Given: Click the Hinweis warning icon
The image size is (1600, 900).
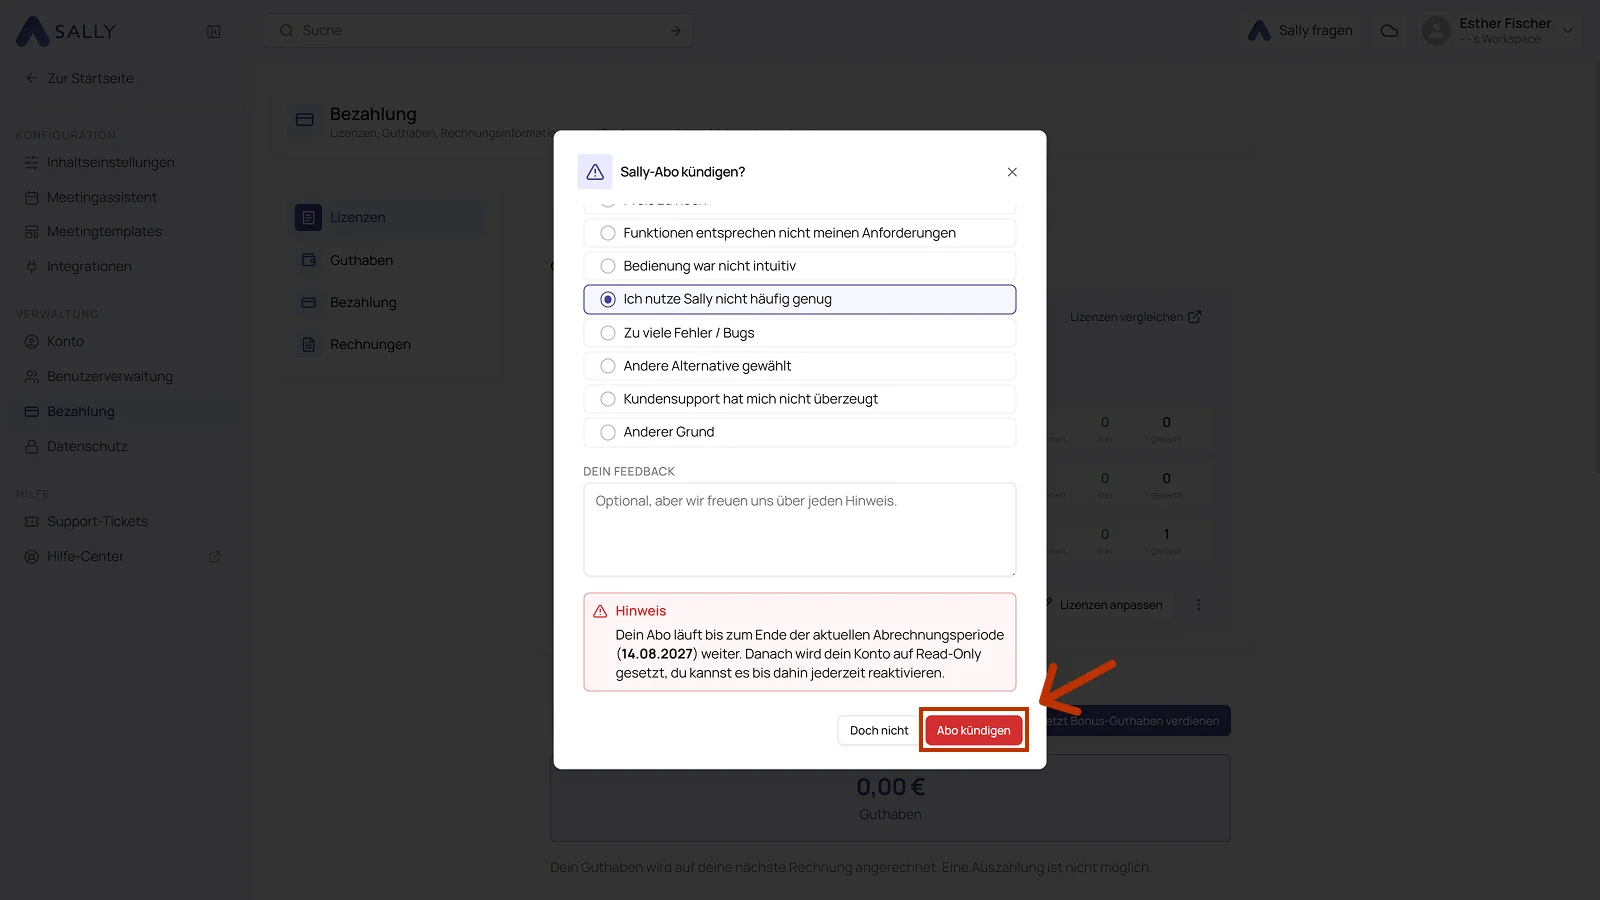Looking at the screenshot, I should (x=600, y=611).
